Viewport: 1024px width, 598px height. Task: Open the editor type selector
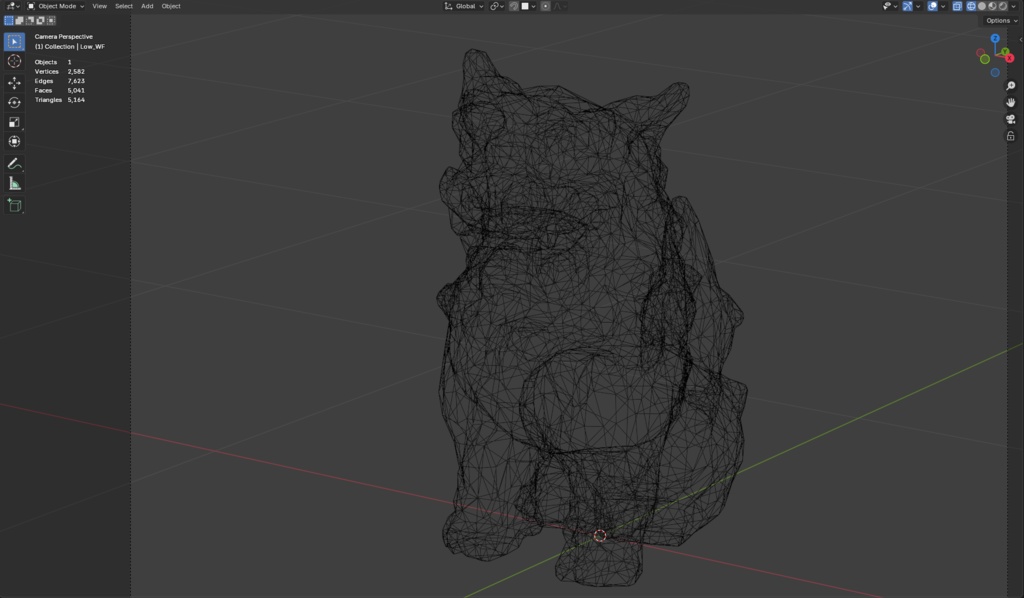(12, 6)
